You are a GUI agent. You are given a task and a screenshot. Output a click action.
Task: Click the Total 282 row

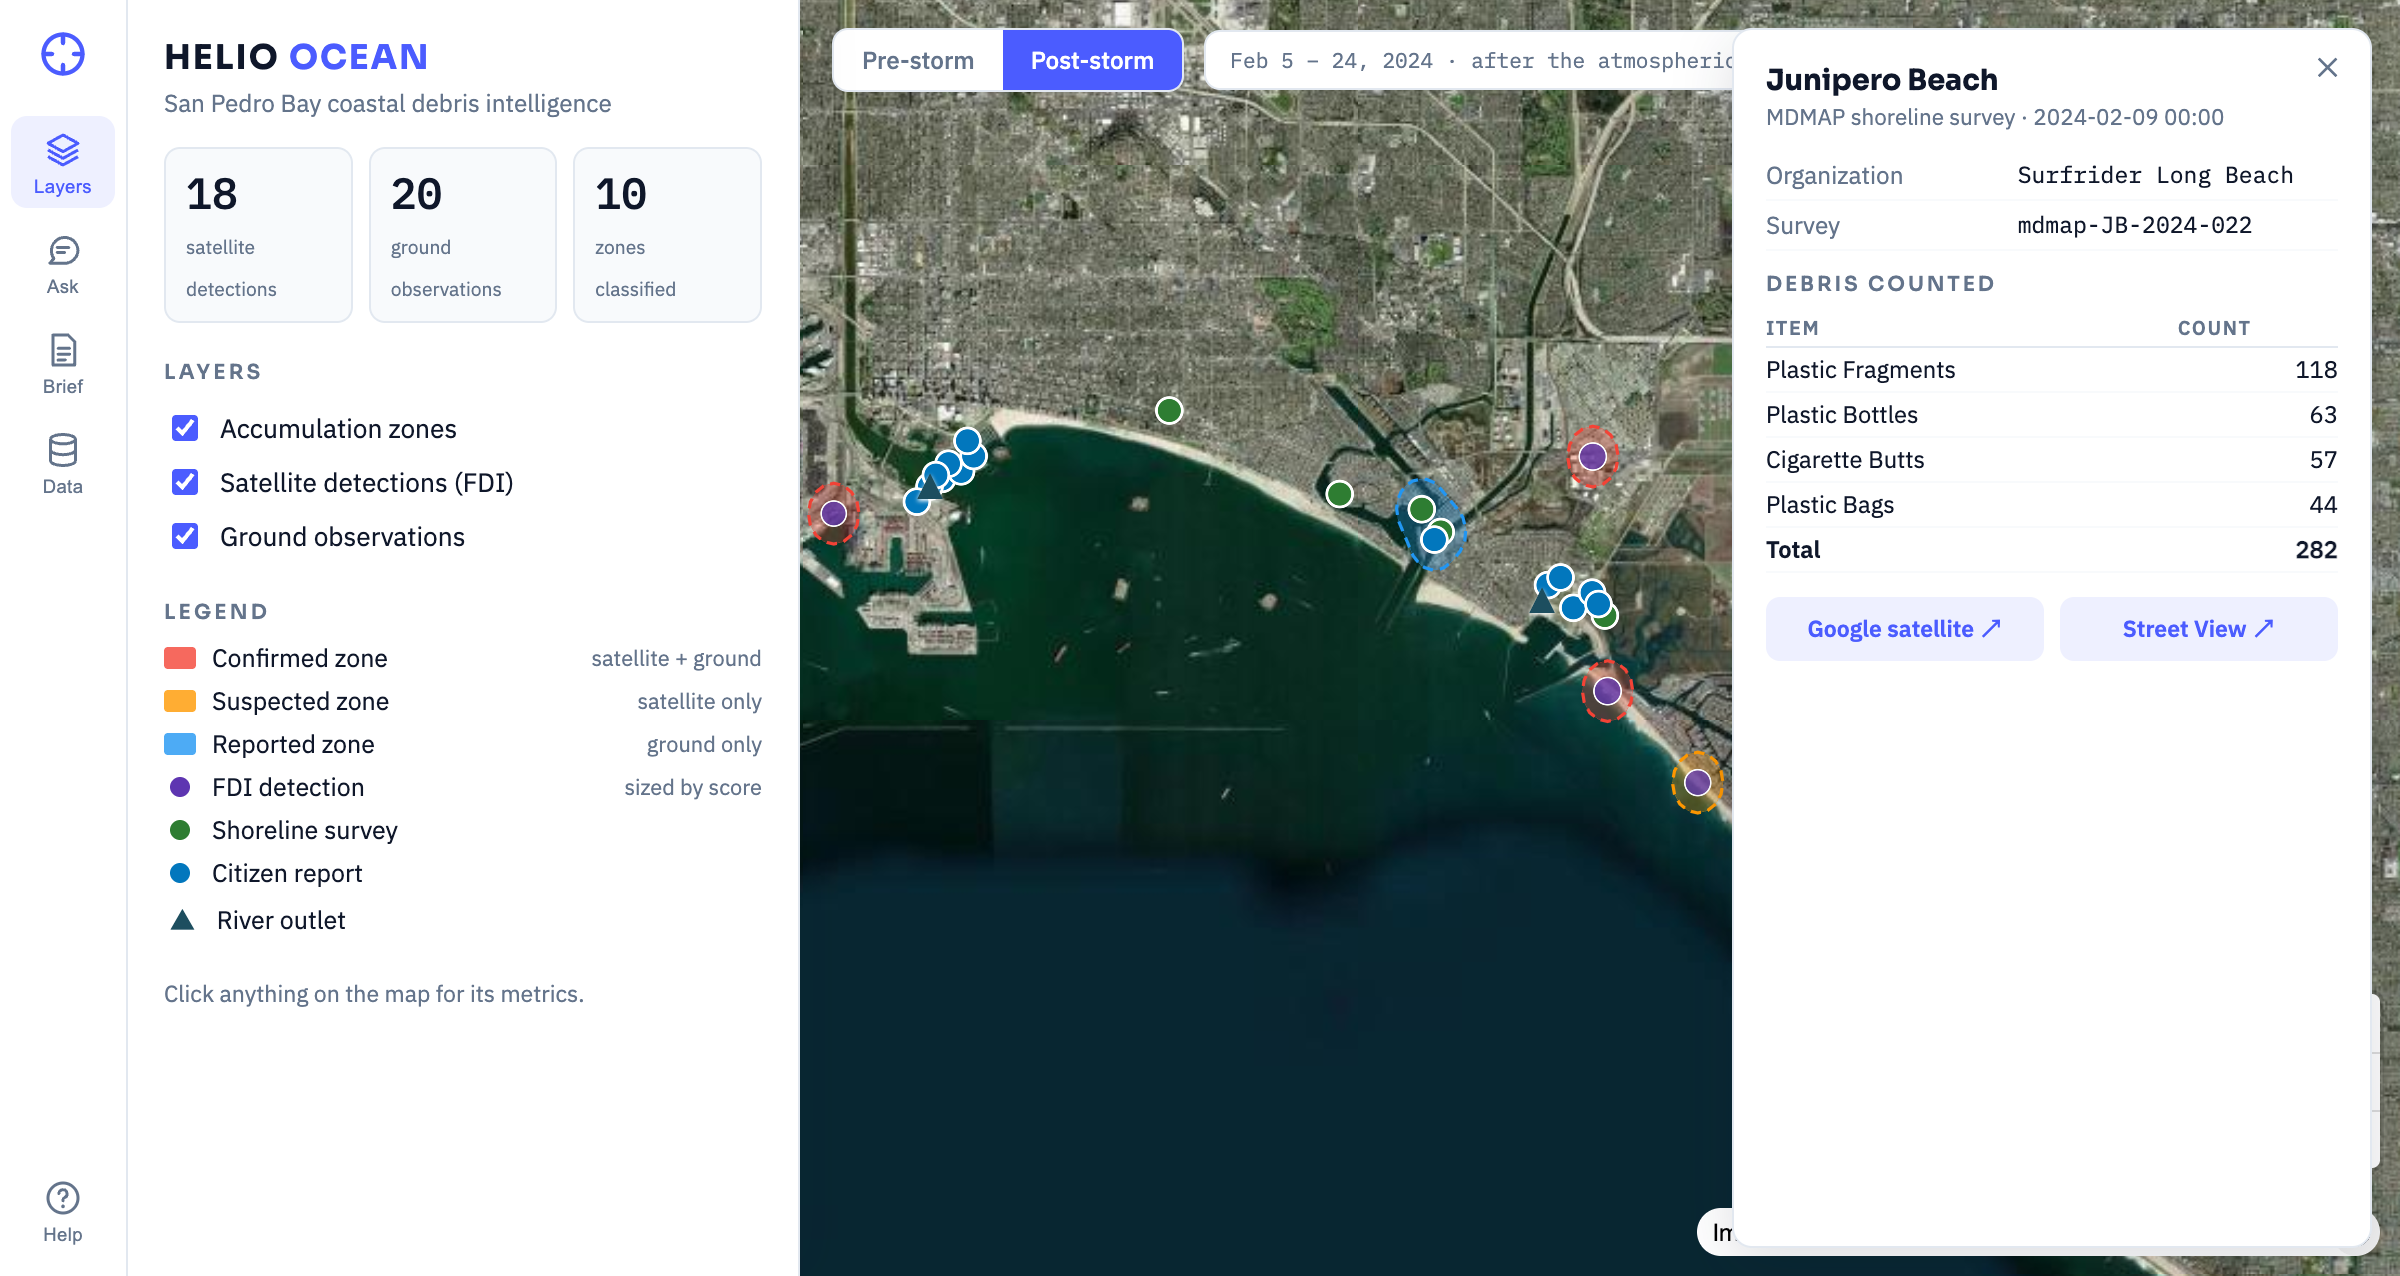pos(2051,550)
